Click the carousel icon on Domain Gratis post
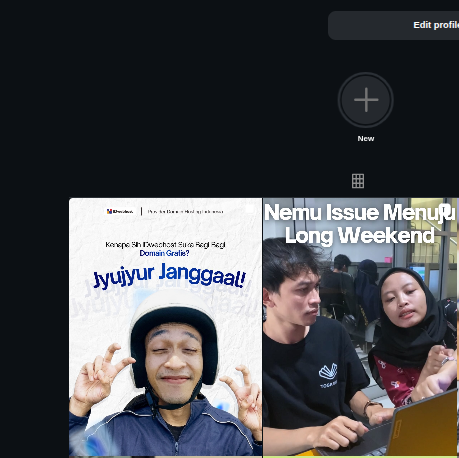The height and width of the screenshot is (458, 459). point(249,209)
